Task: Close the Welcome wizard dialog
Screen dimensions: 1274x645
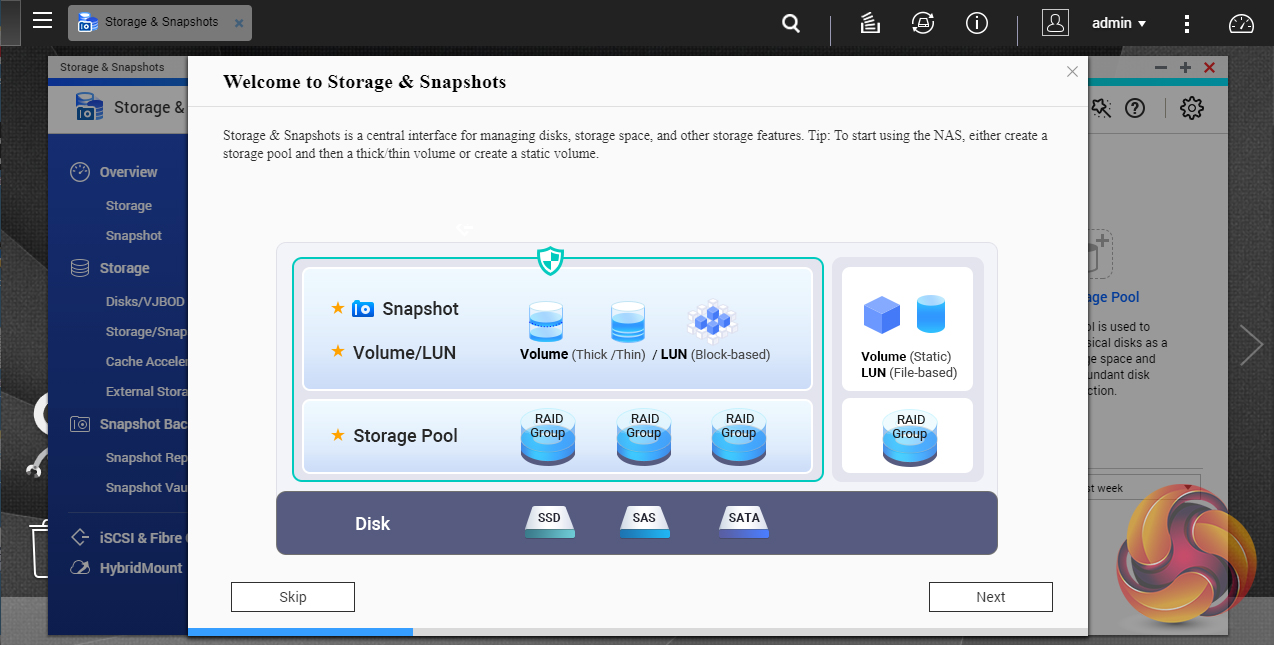Action: pos(1072,72)
